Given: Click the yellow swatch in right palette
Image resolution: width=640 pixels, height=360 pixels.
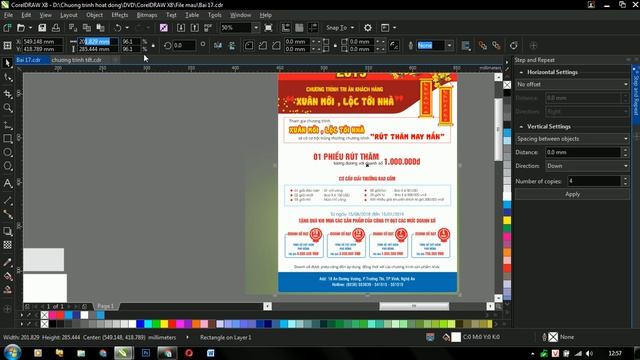Looking at the screenshot, I should [x=507, y=220].
